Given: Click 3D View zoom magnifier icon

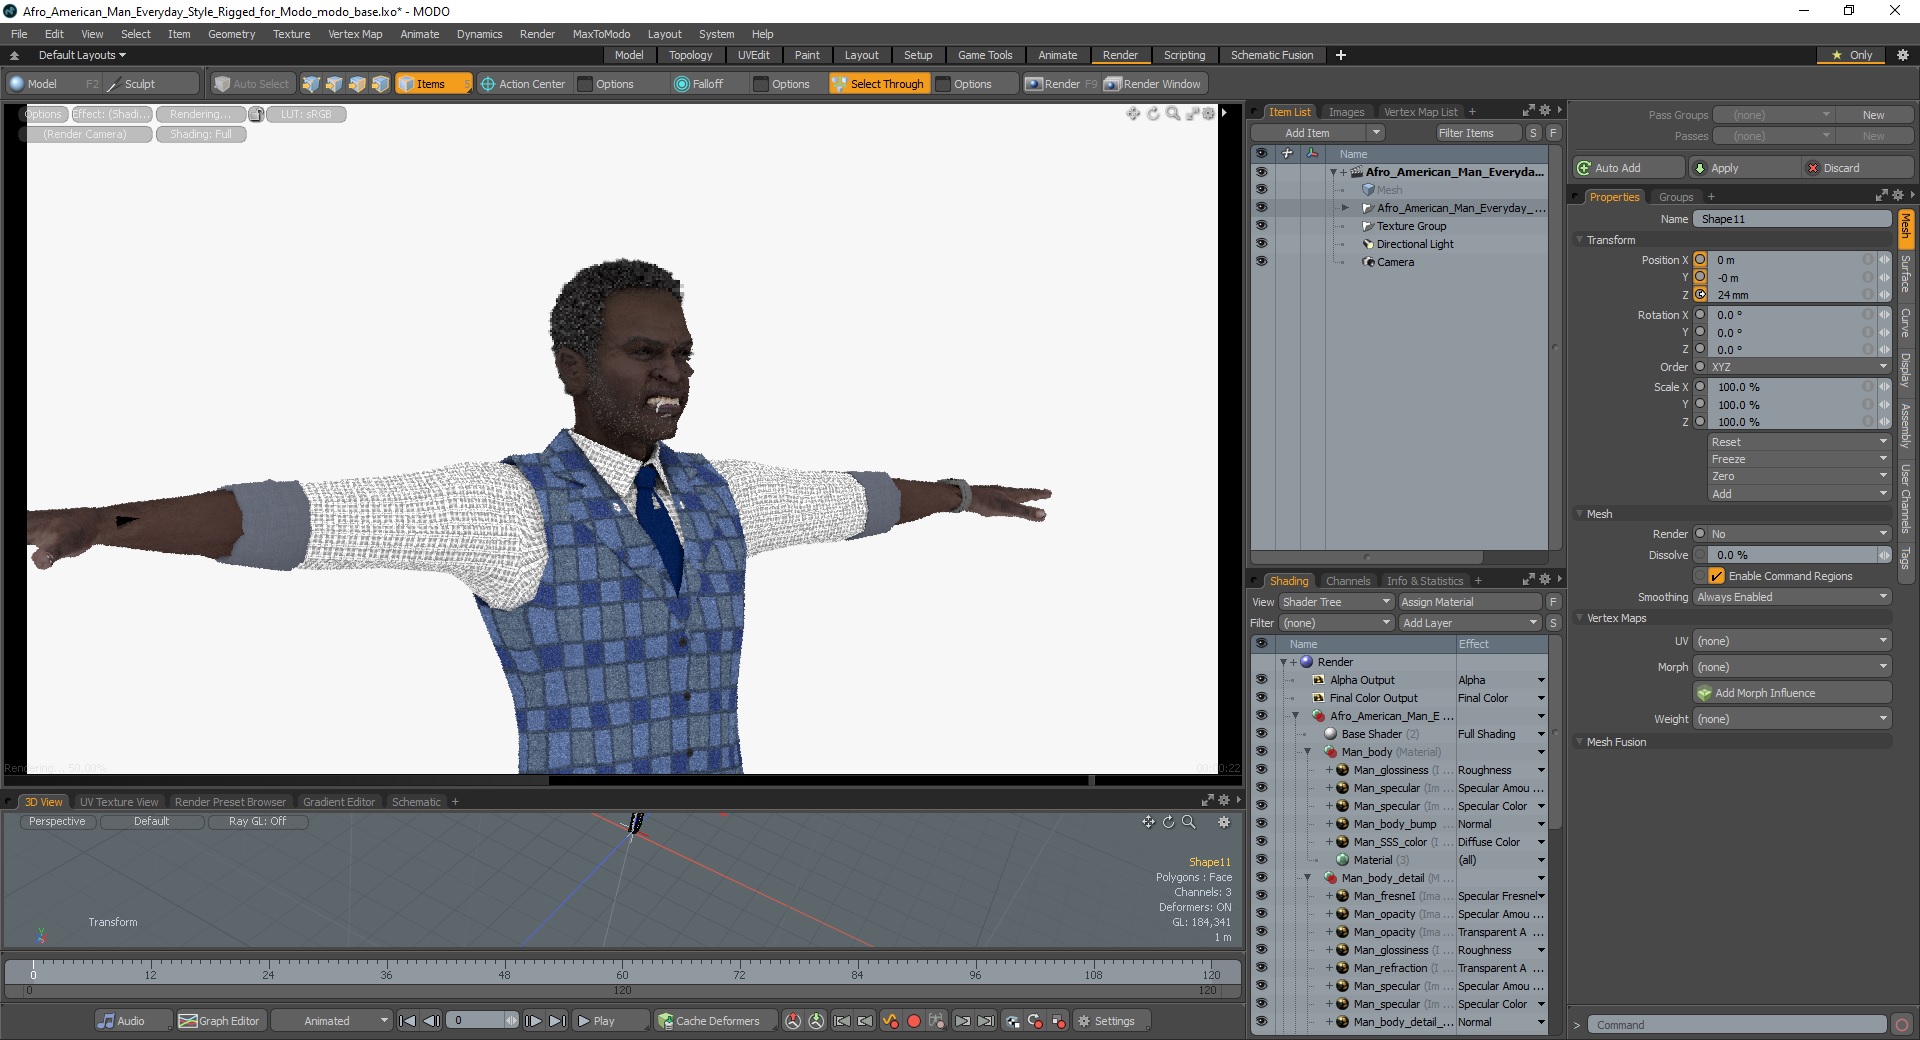Looking at the screenshot, I should (x=1188, y=822).
